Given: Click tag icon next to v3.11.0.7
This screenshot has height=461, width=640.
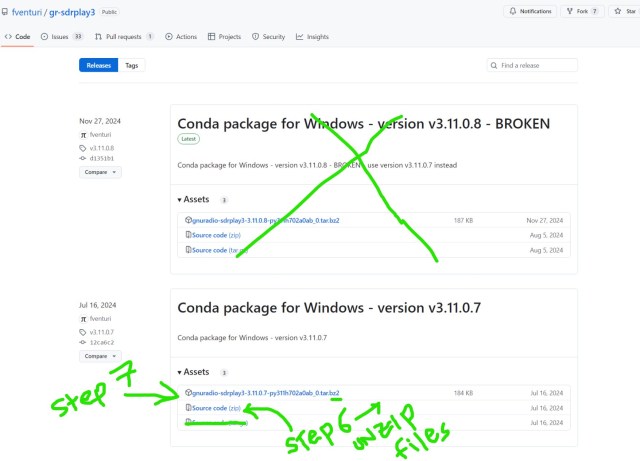Looking at the screenshot, I should 83,332.
